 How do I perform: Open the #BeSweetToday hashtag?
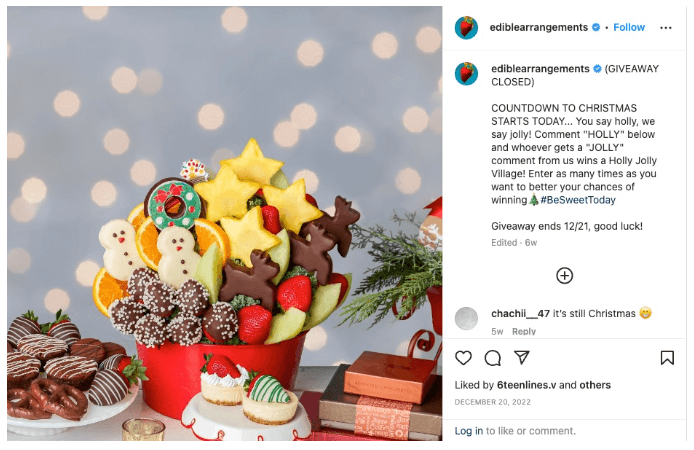coord(578,200)
